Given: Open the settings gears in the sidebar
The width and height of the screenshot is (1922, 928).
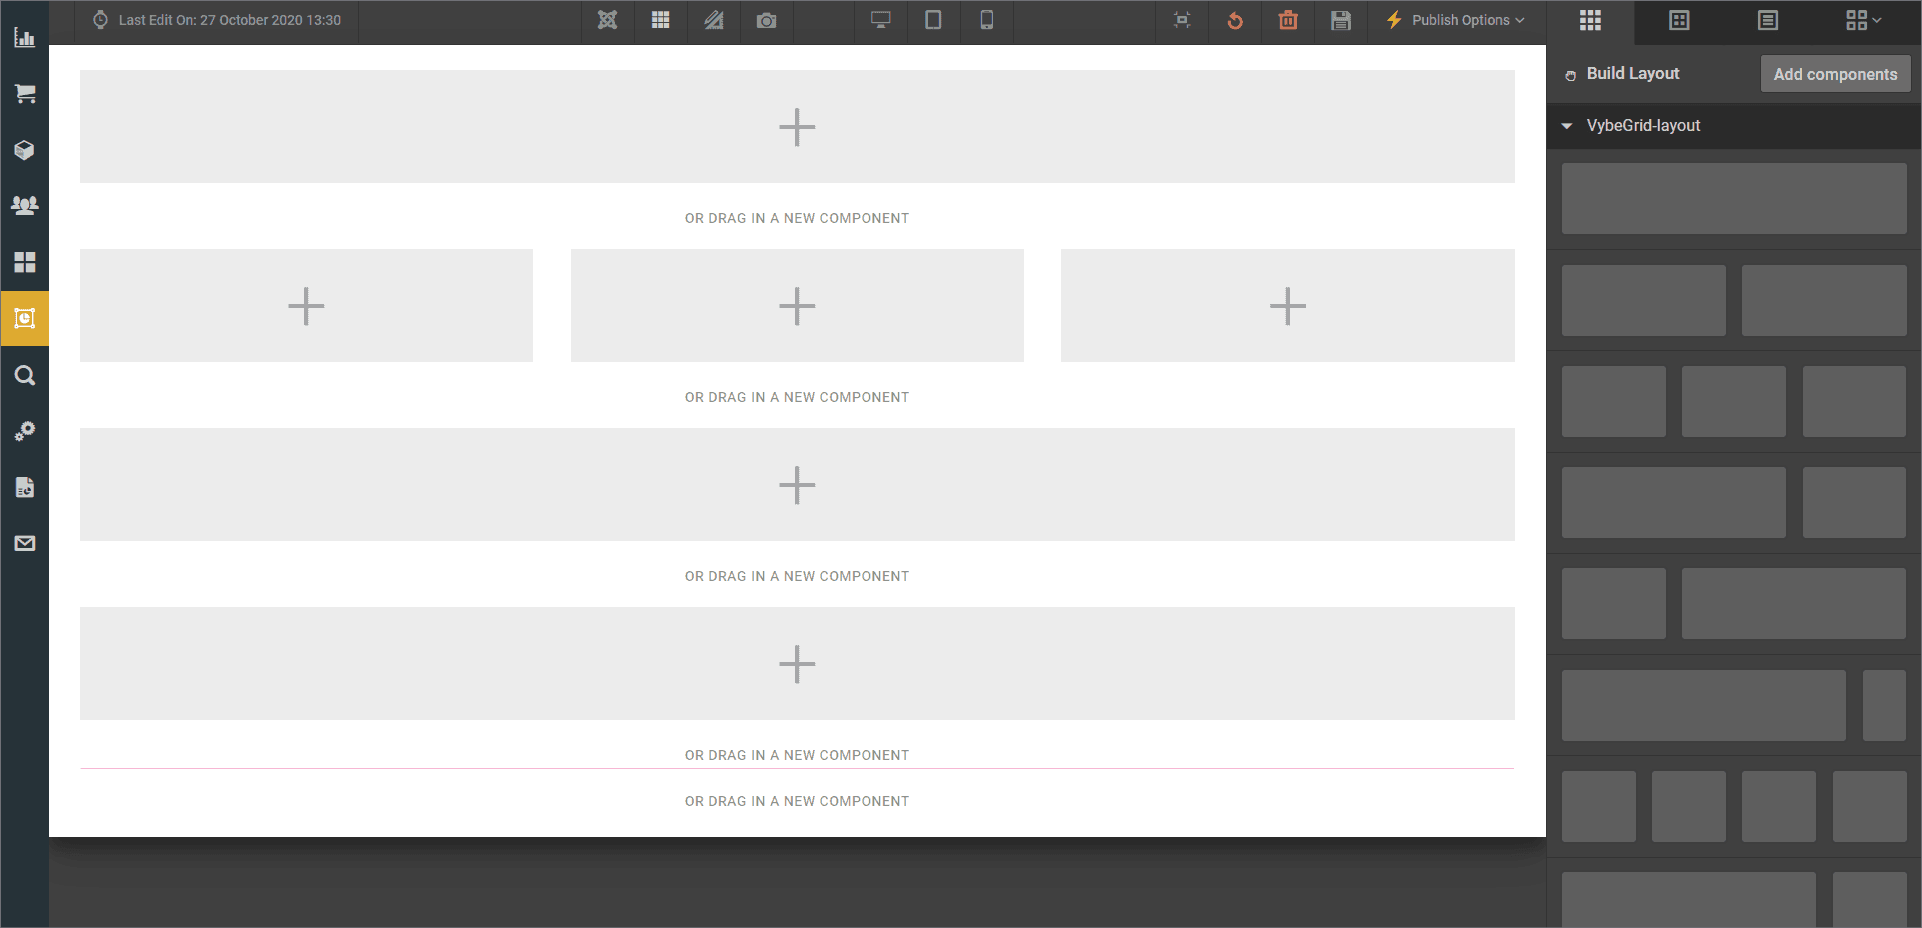Looking at the screenshot, I should (24, 431).
